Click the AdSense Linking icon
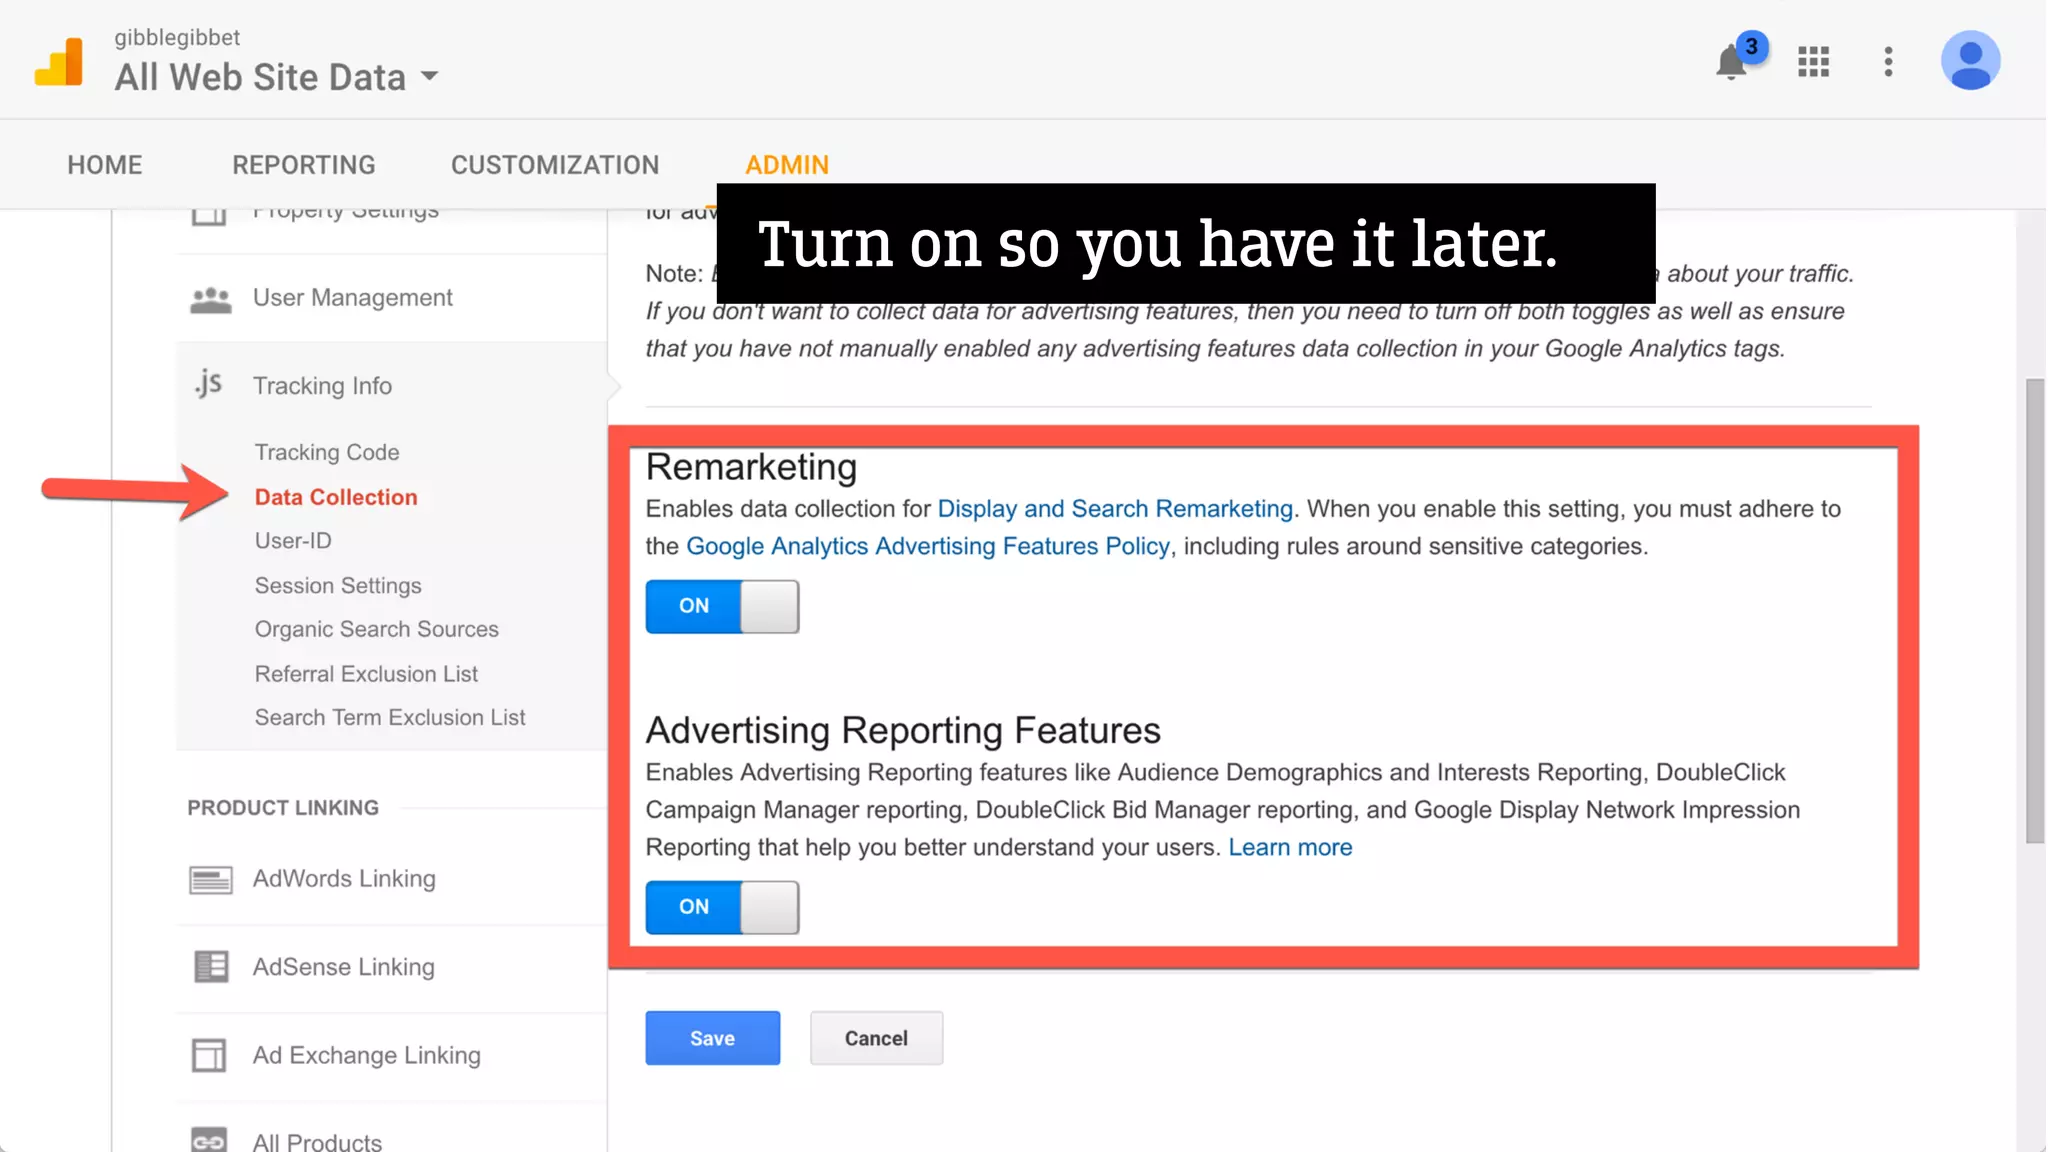The image size is (2048, 1152). (210, 967)
